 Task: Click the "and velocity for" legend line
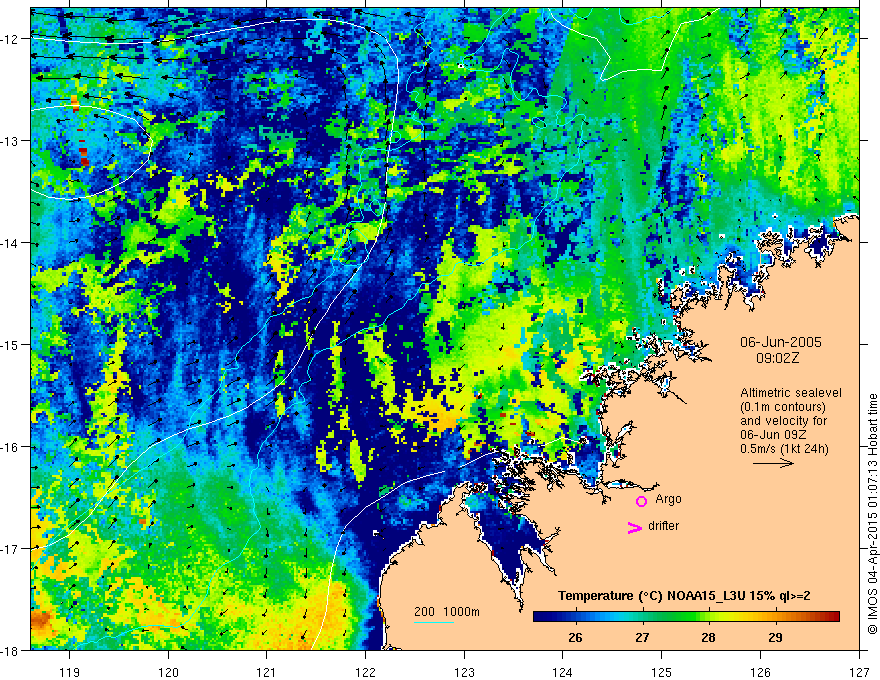point(783,421)
